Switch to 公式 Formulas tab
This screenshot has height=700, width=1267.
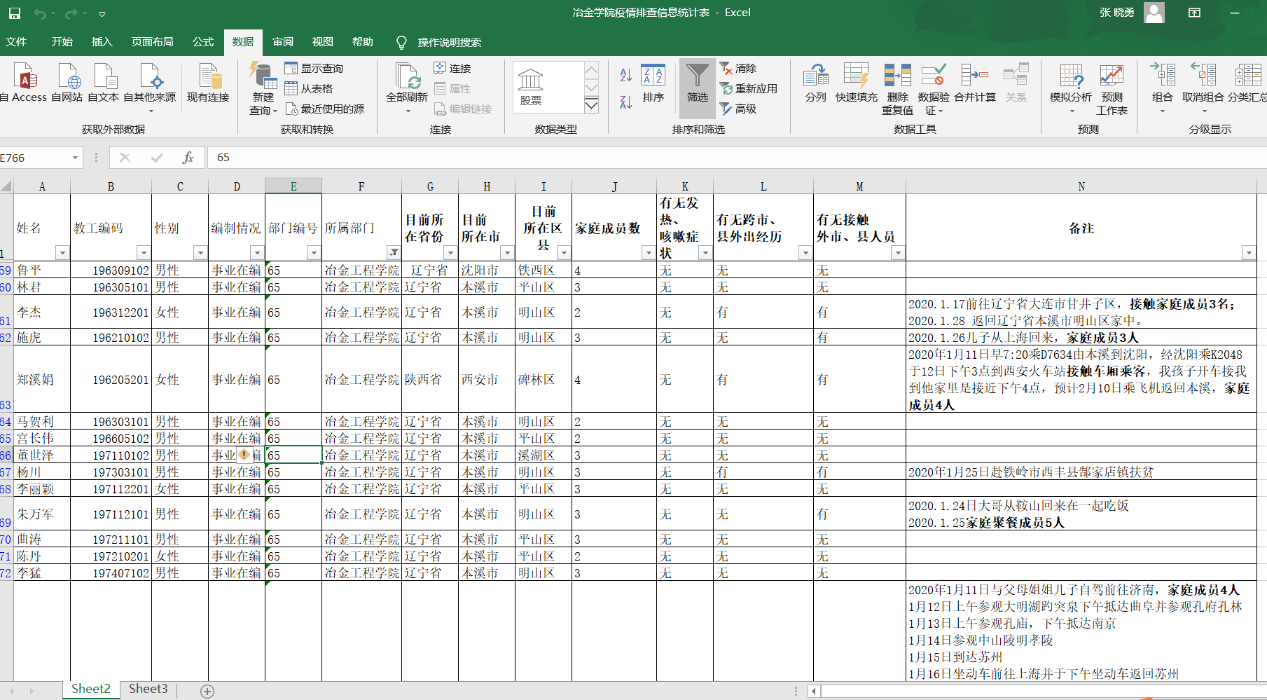tap(203, 42)
